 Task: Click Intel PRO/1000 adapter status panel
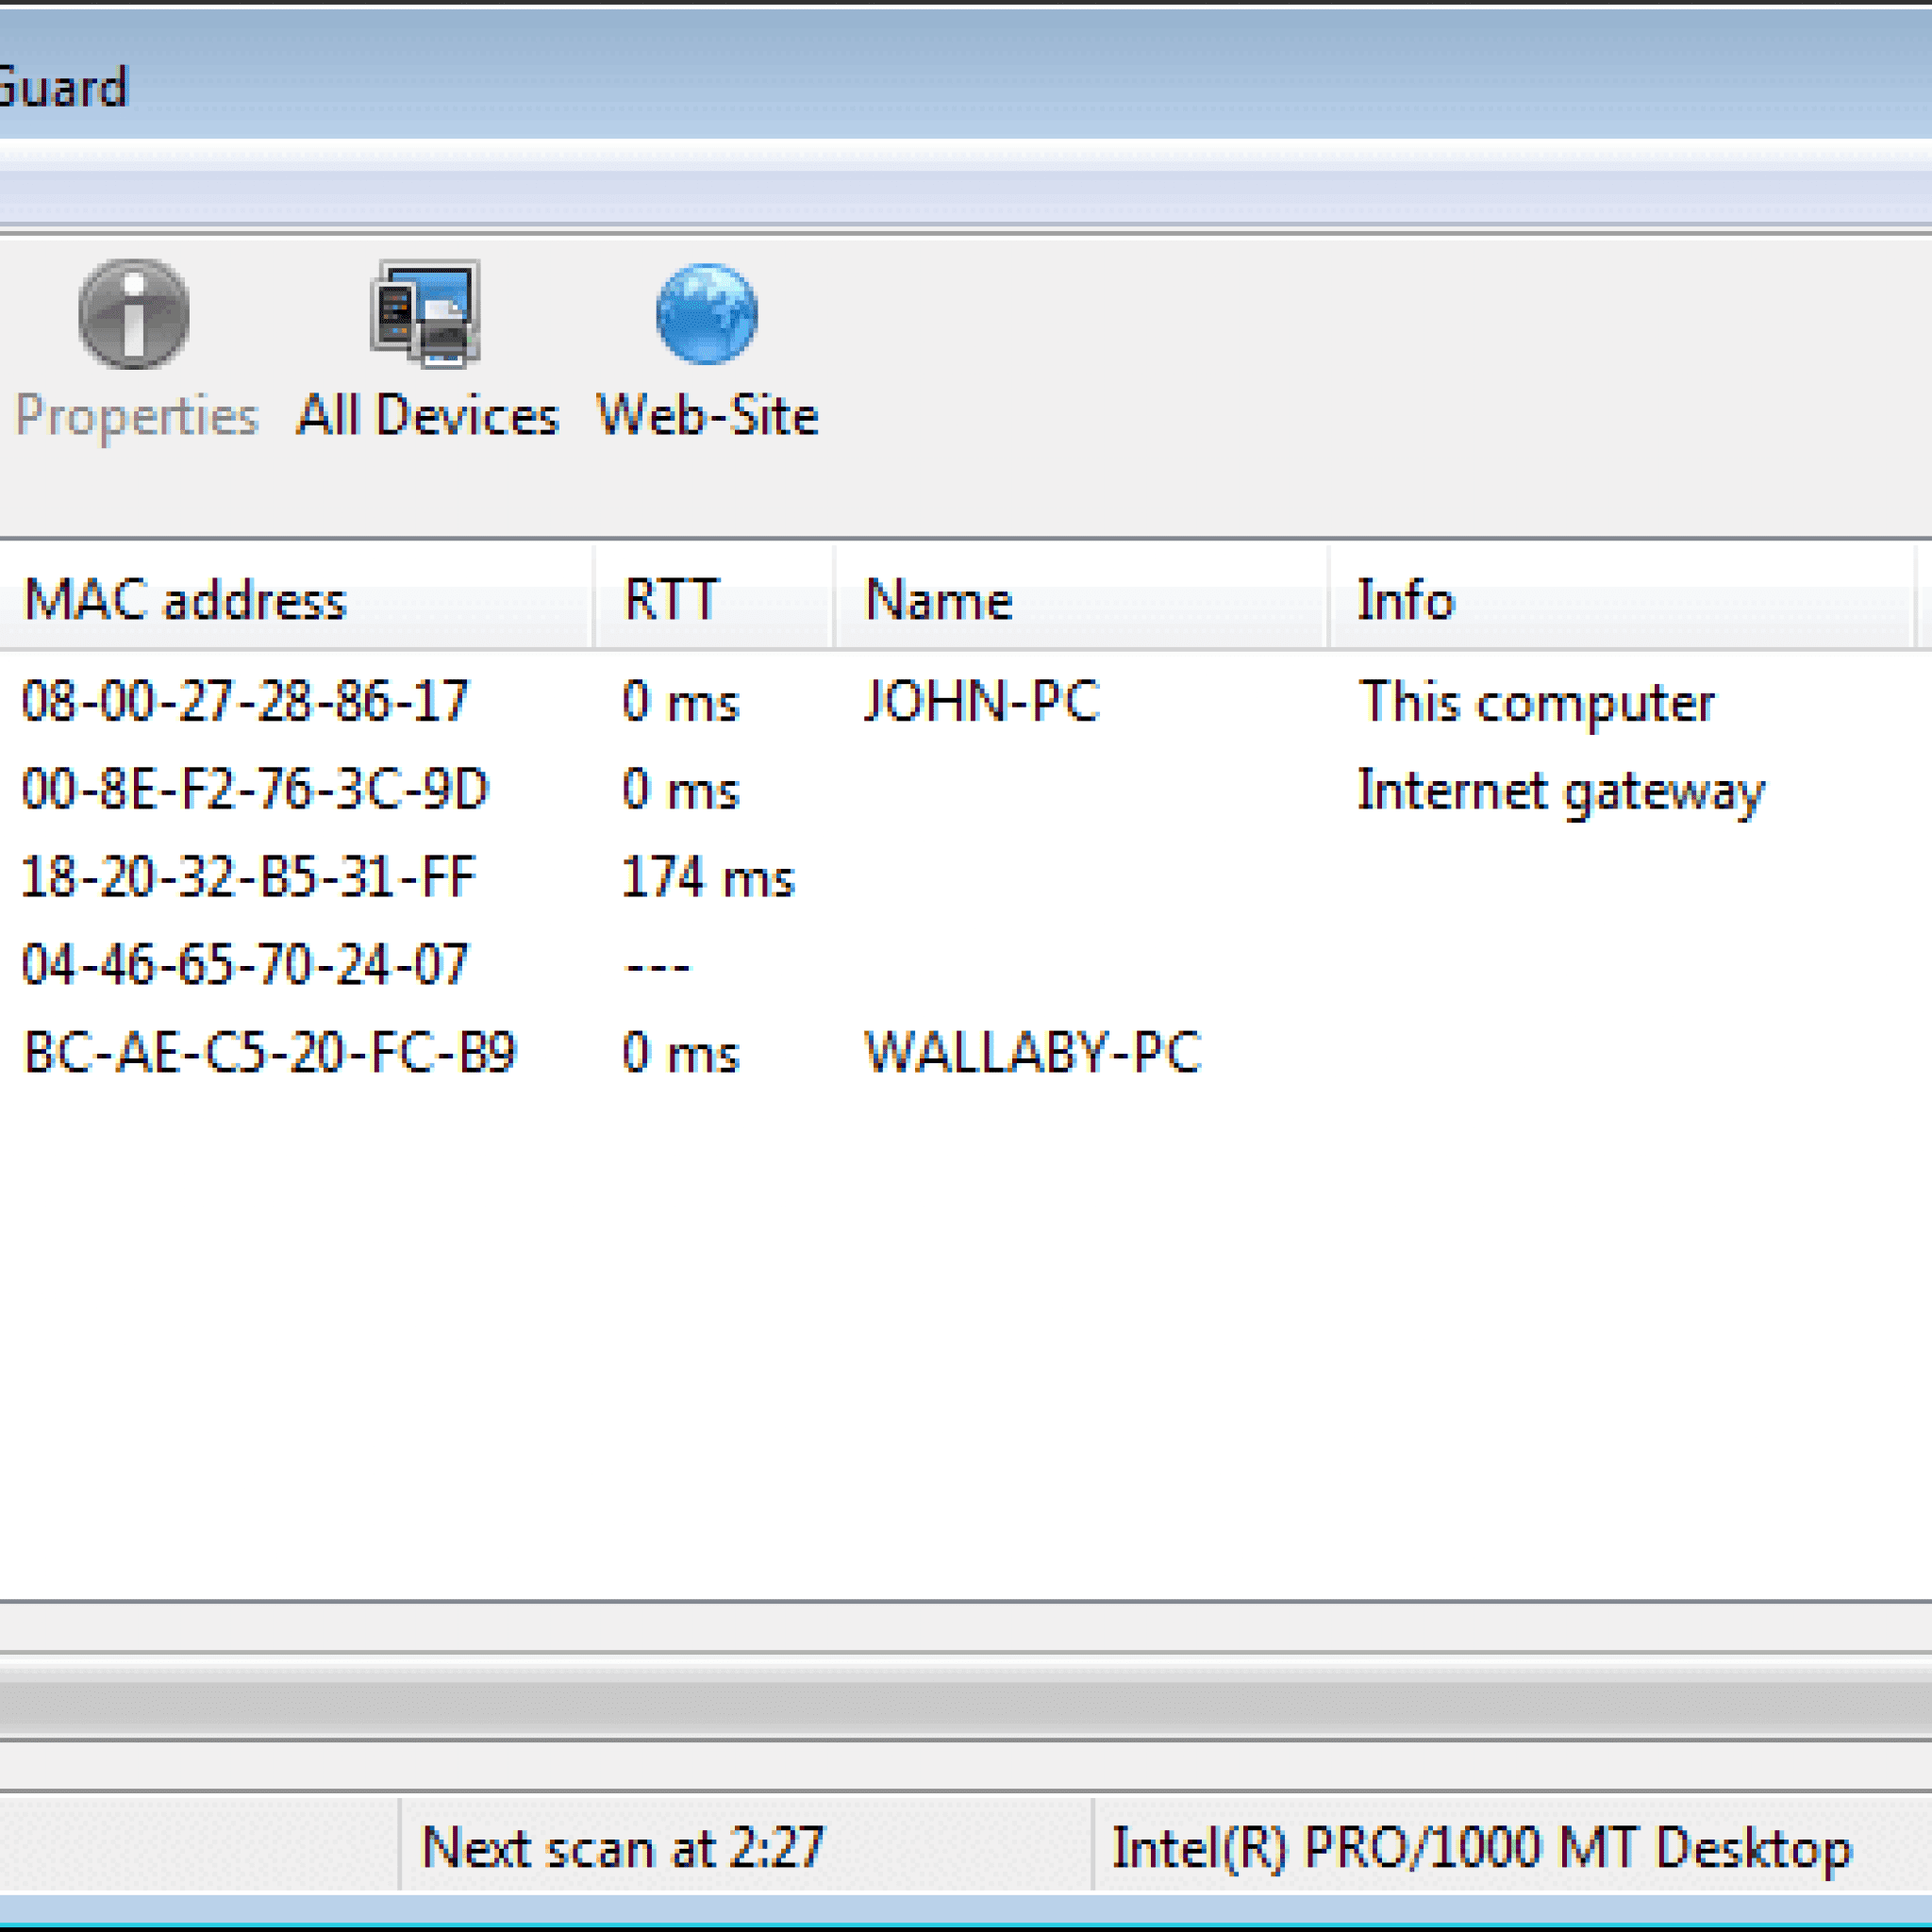click(1481, 1847)
